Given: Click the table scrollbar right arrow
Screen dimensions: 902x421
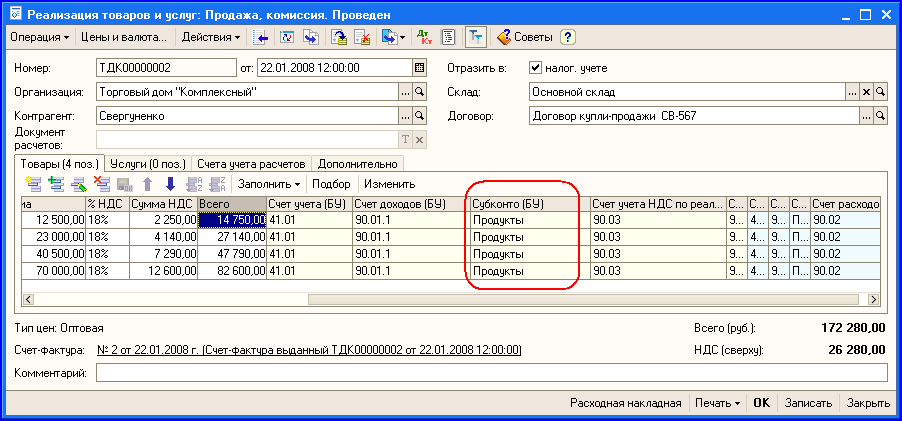Looking at the screenshot, I should click(874, 299).
